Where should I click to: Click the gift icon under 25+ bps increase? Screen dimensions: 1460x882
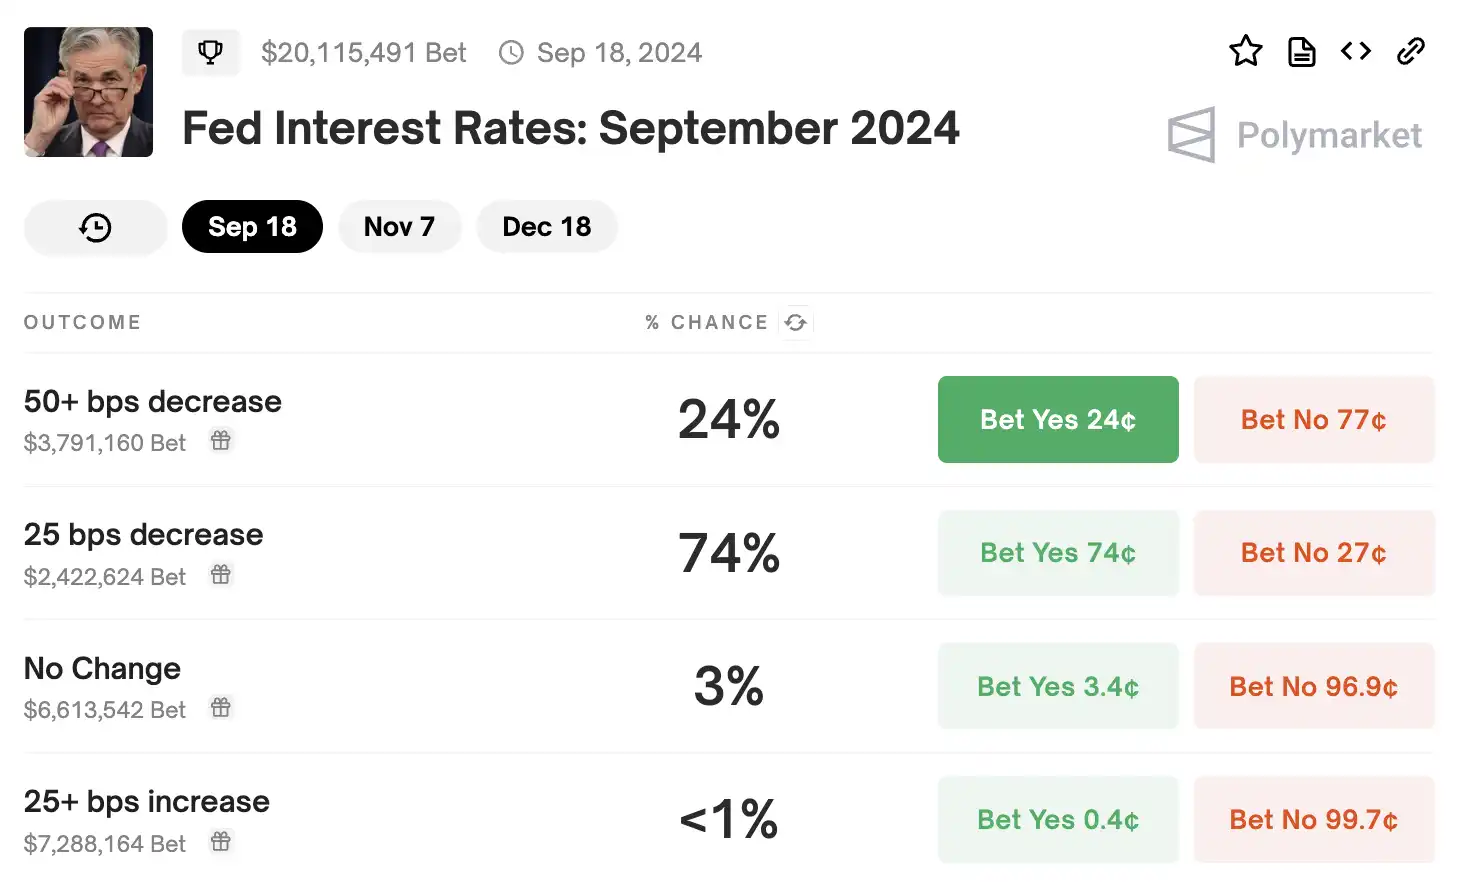point(221,842)
